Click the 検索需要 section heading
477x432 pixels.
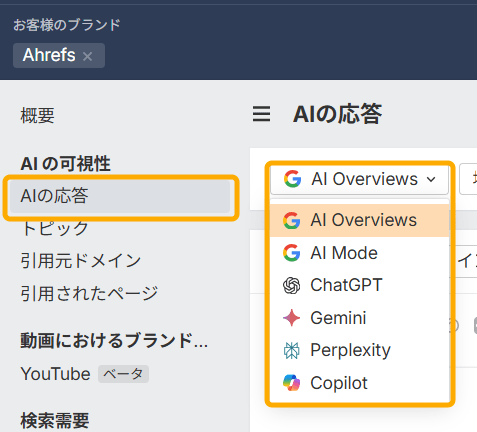coord(55,420)
